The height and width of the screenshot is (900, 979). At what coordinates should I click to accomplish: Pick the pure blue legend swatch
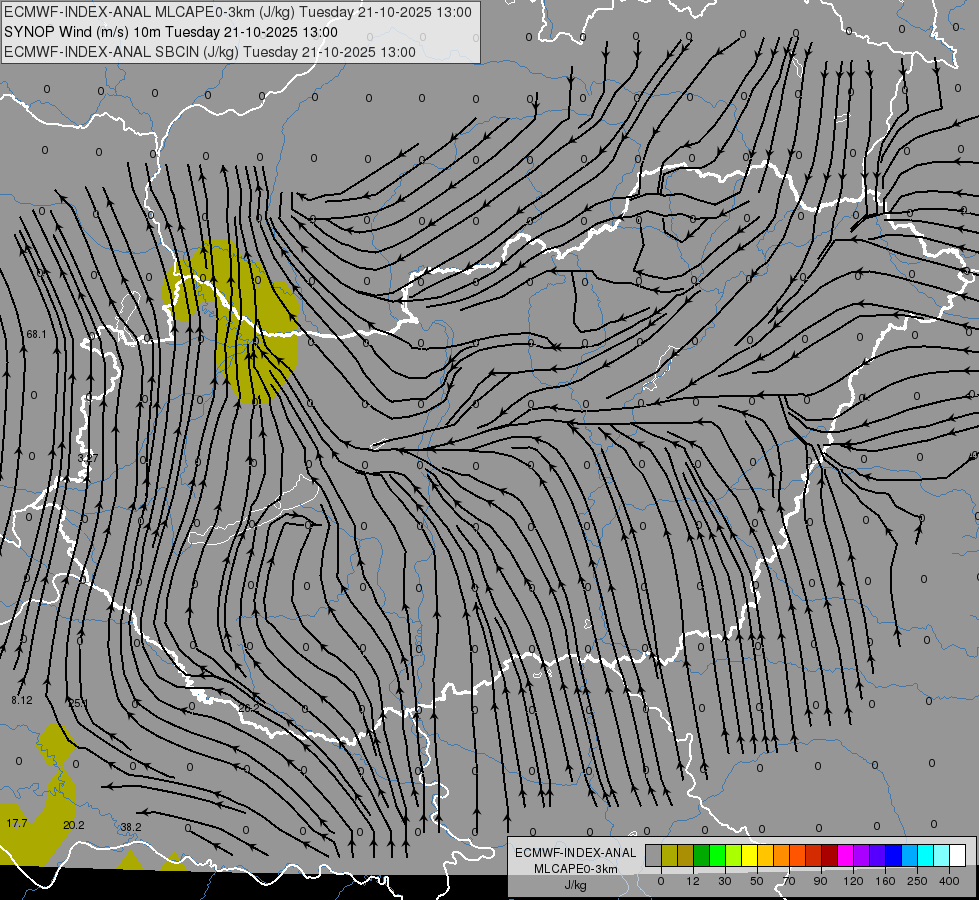click(x=894, y=856)
